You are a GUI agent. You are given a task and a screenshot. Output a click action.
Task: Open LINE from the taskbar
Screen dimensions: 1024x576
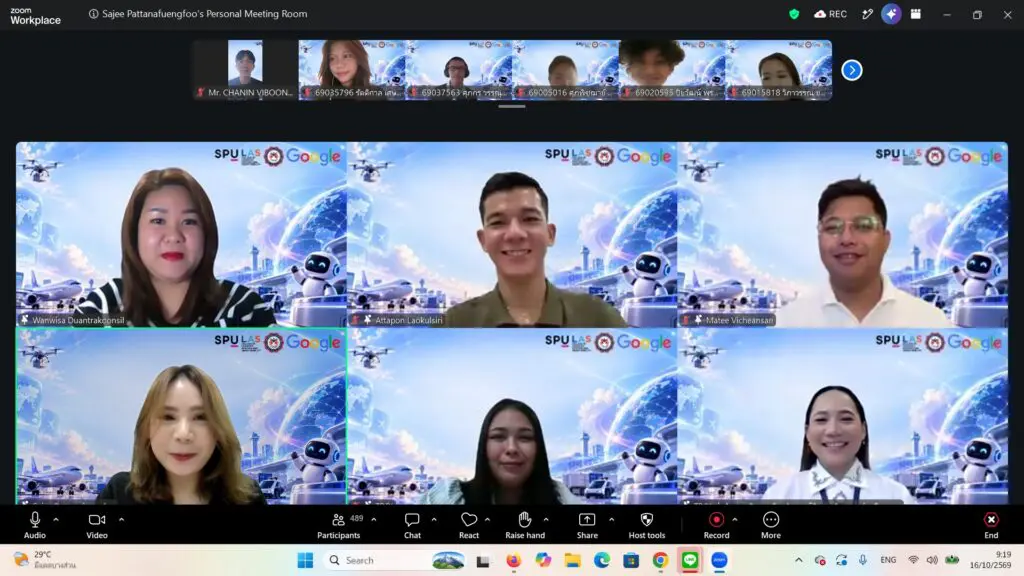(x=690, y=560)
